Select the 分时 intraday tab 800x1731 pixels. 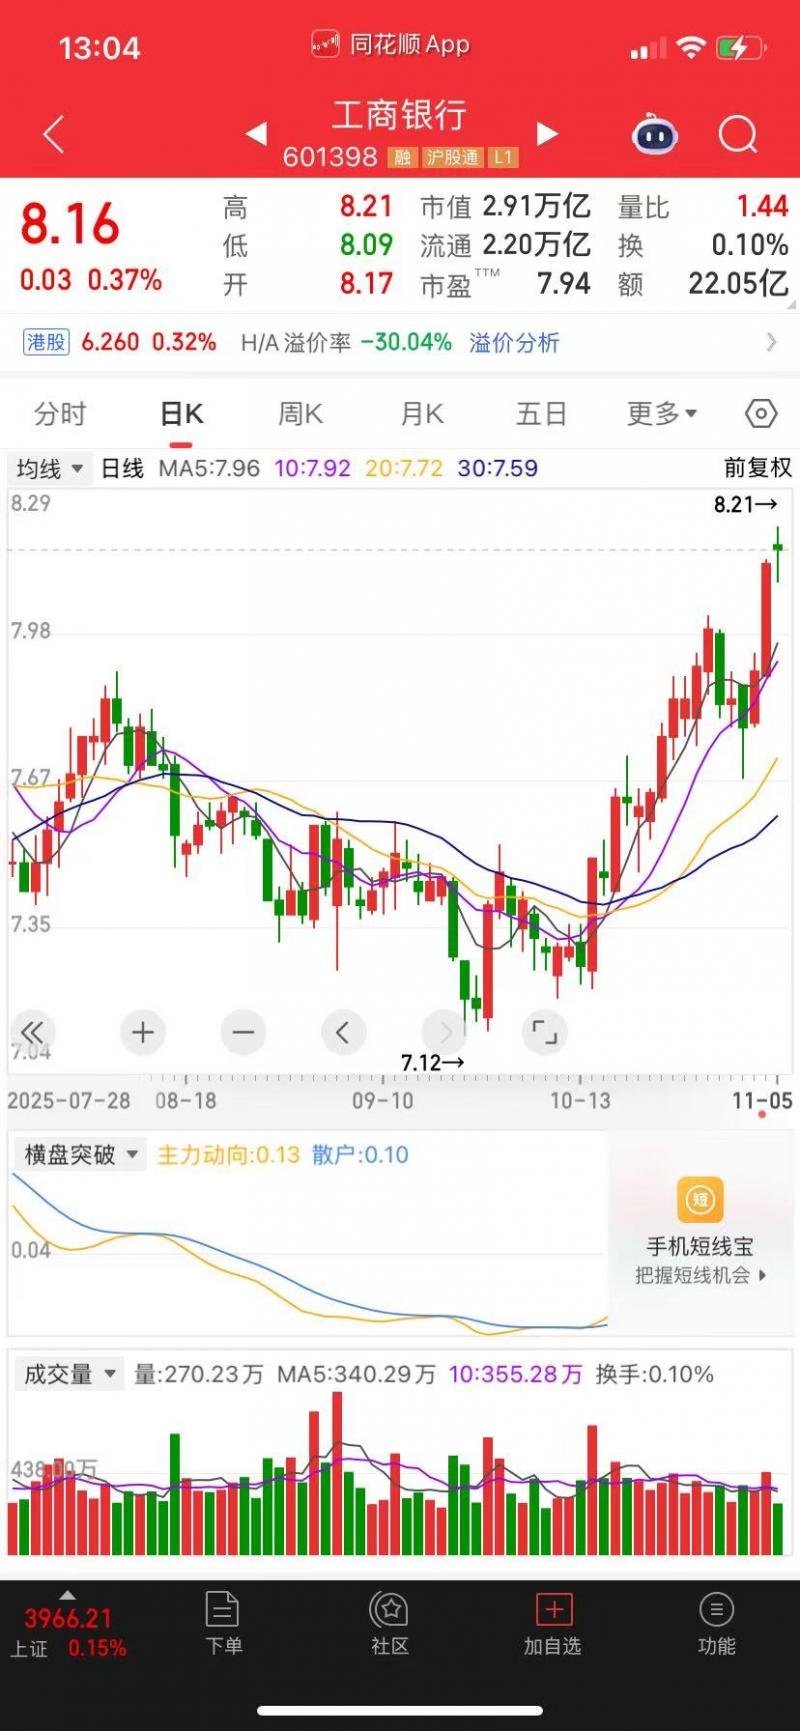(x=60, y=414)
